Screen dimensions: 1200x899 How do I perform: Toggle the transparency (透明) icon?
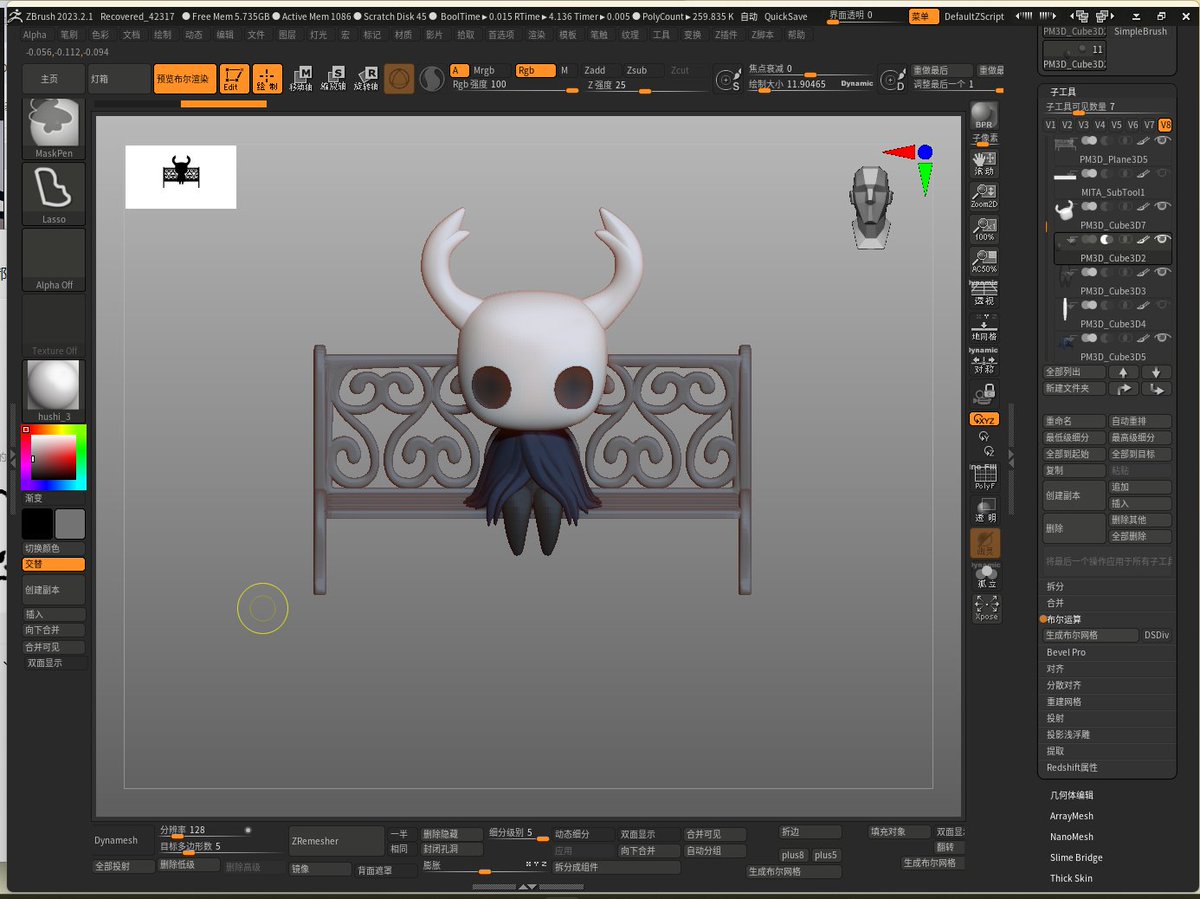click(985, 510)
